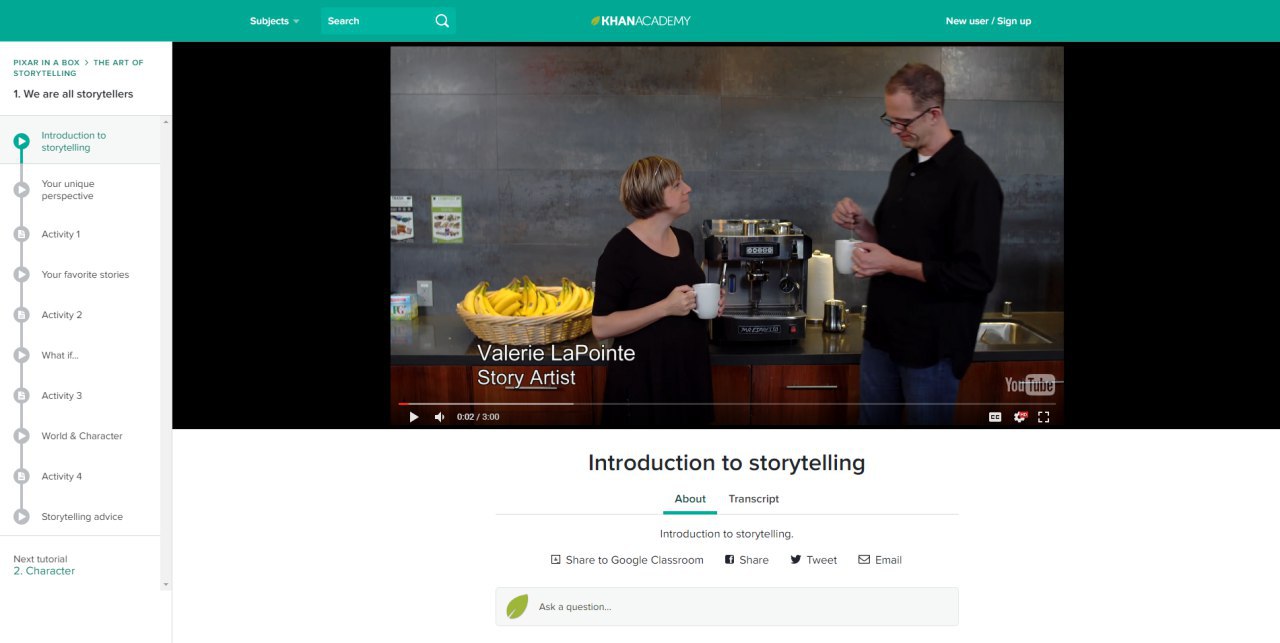
Task: Tweet this video
Action: pos(814,560)
